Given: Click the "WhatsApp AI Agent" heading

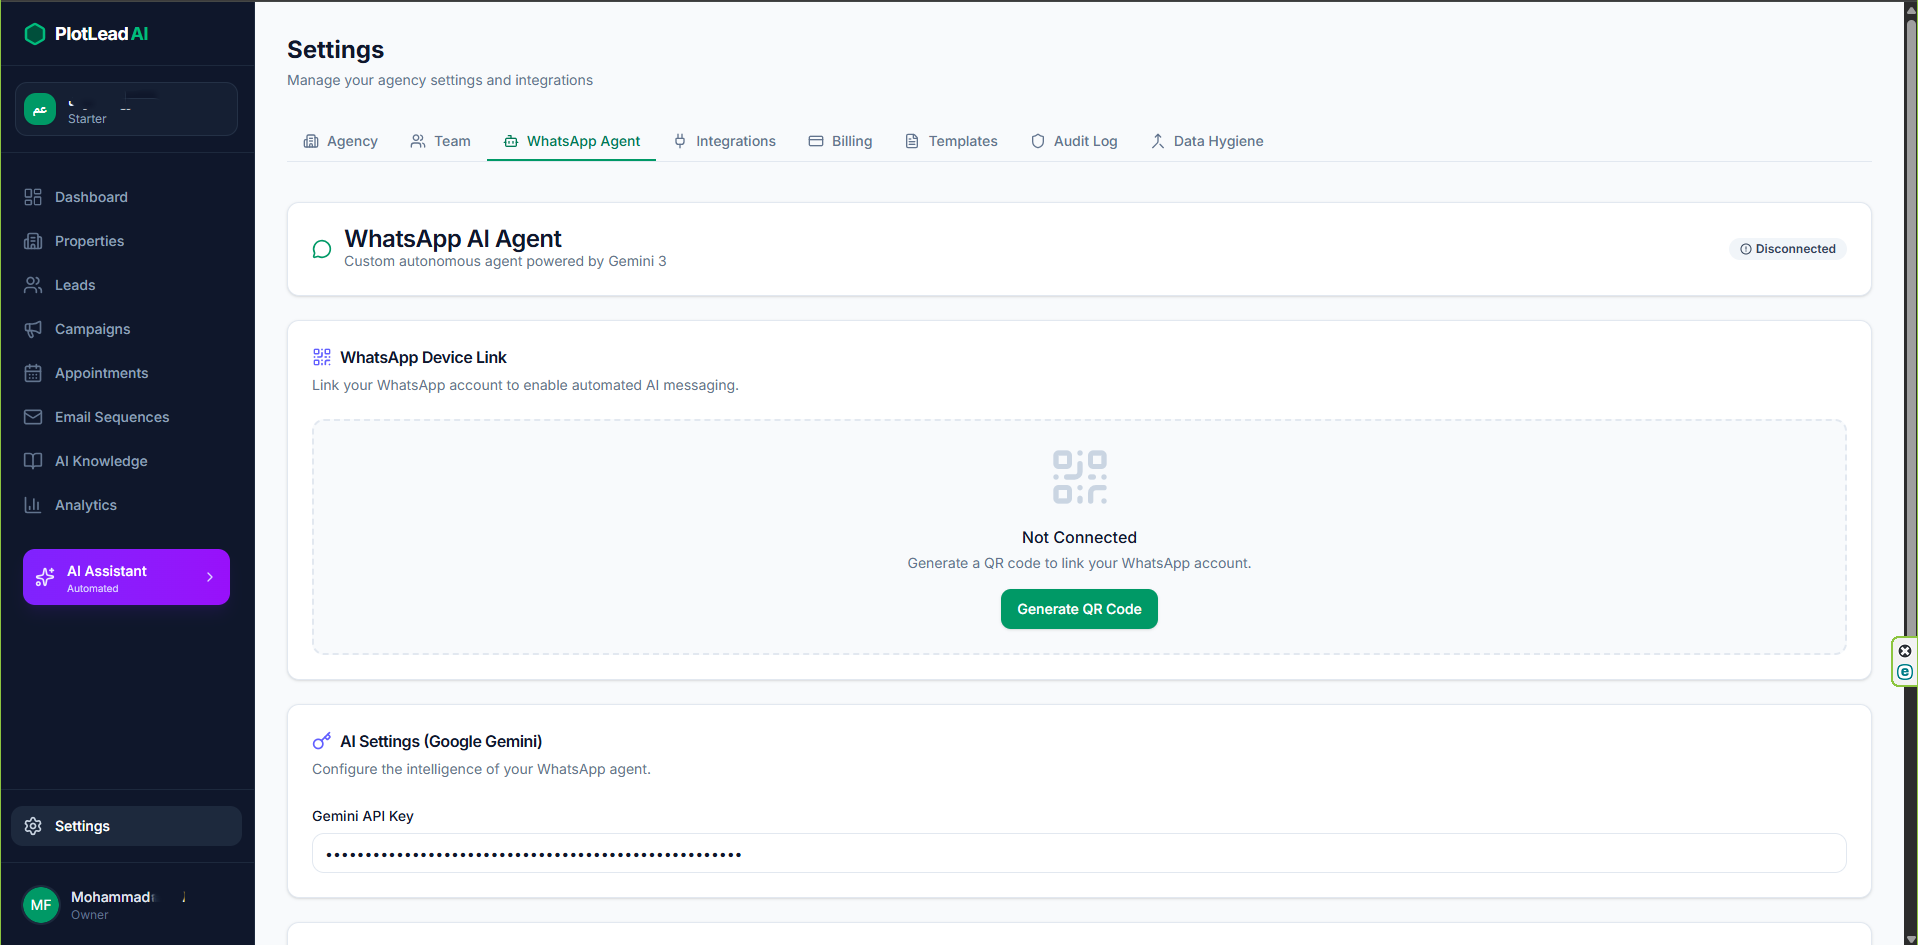Looking at the screenshot, I should pos(453,239).
